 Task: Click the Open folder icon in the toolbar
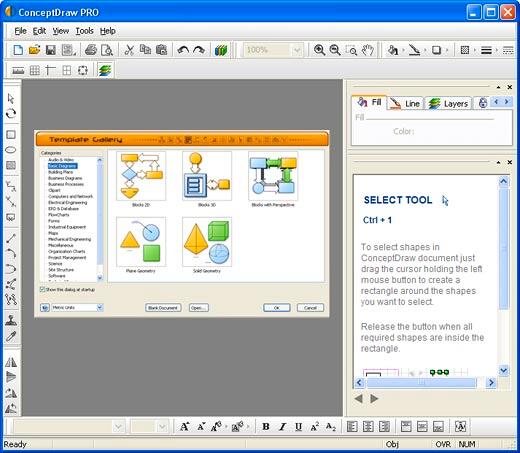pyautogui.click(x=34, y=50)
